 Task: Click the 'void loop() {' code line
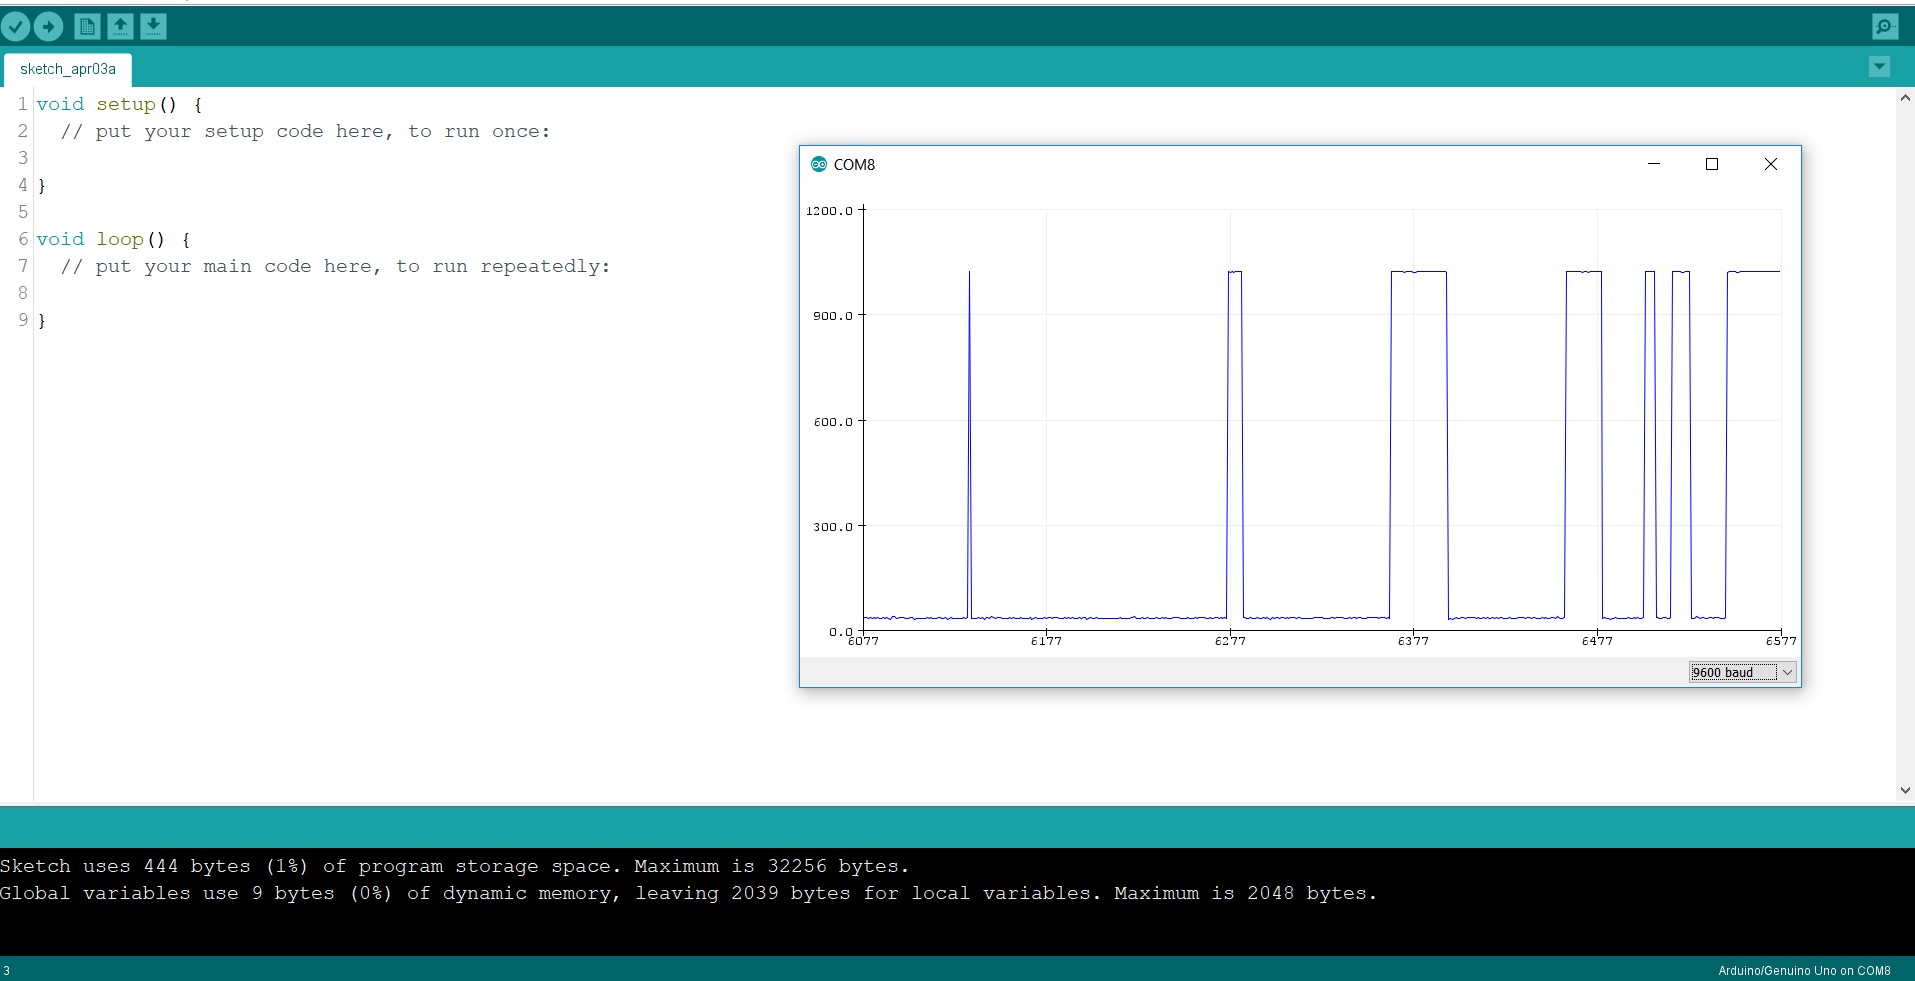pyautogui.click(x=114, y=239)
